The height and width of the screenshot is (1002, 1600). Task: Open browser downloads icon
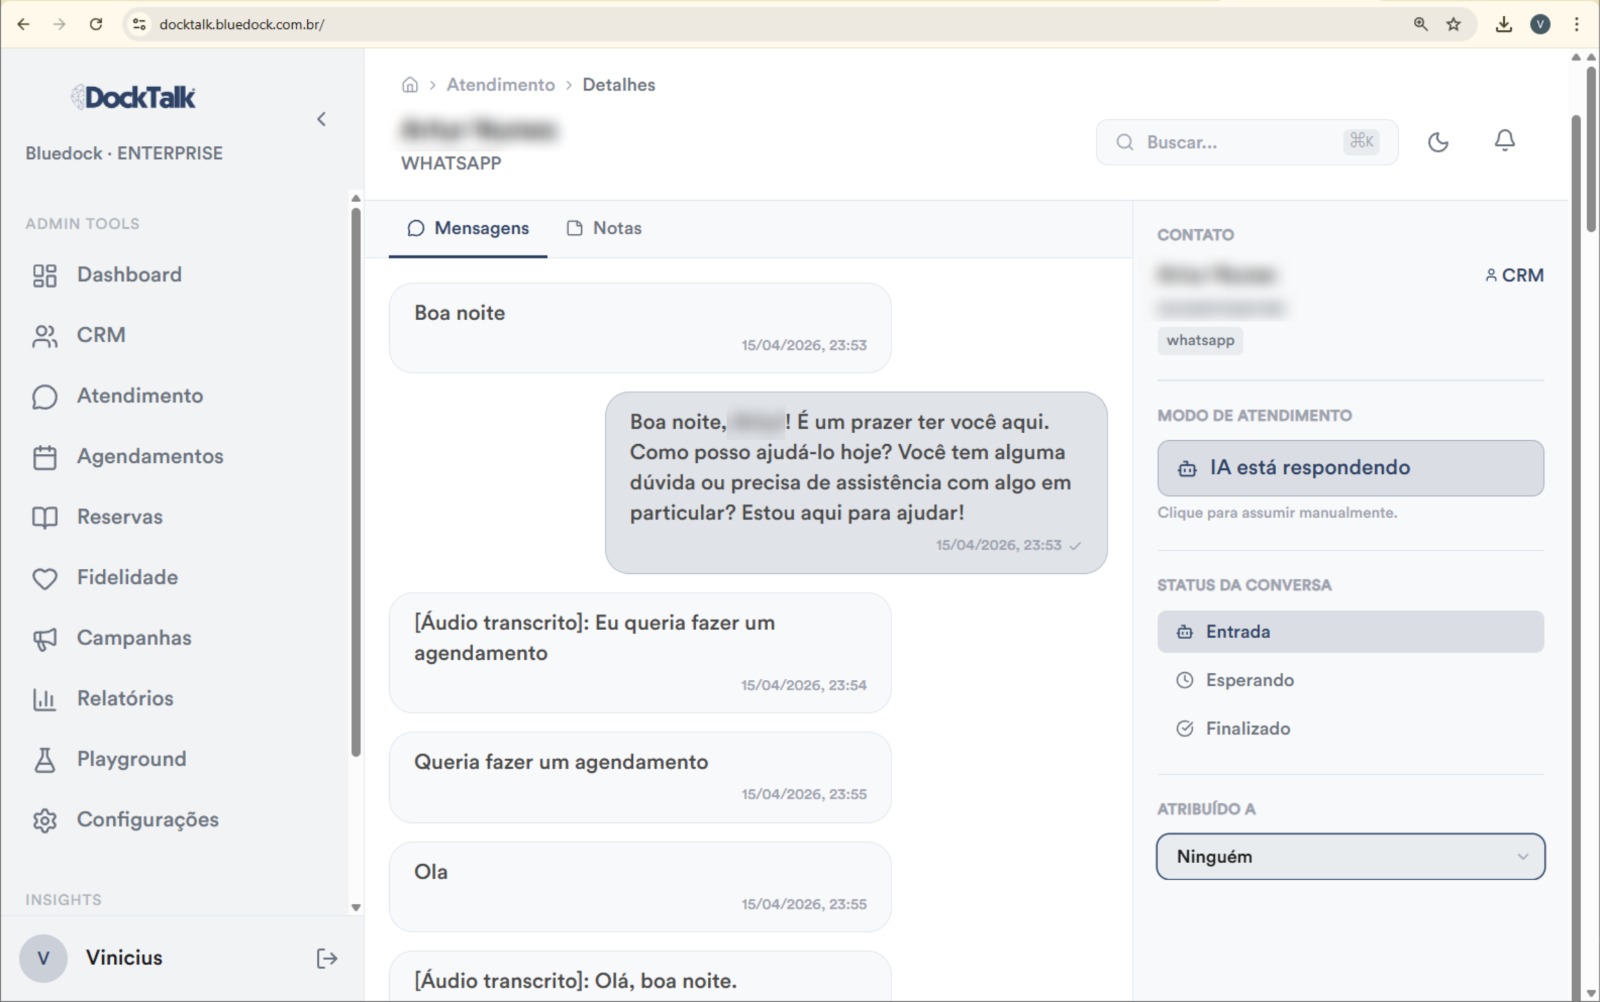(1504, 24)
